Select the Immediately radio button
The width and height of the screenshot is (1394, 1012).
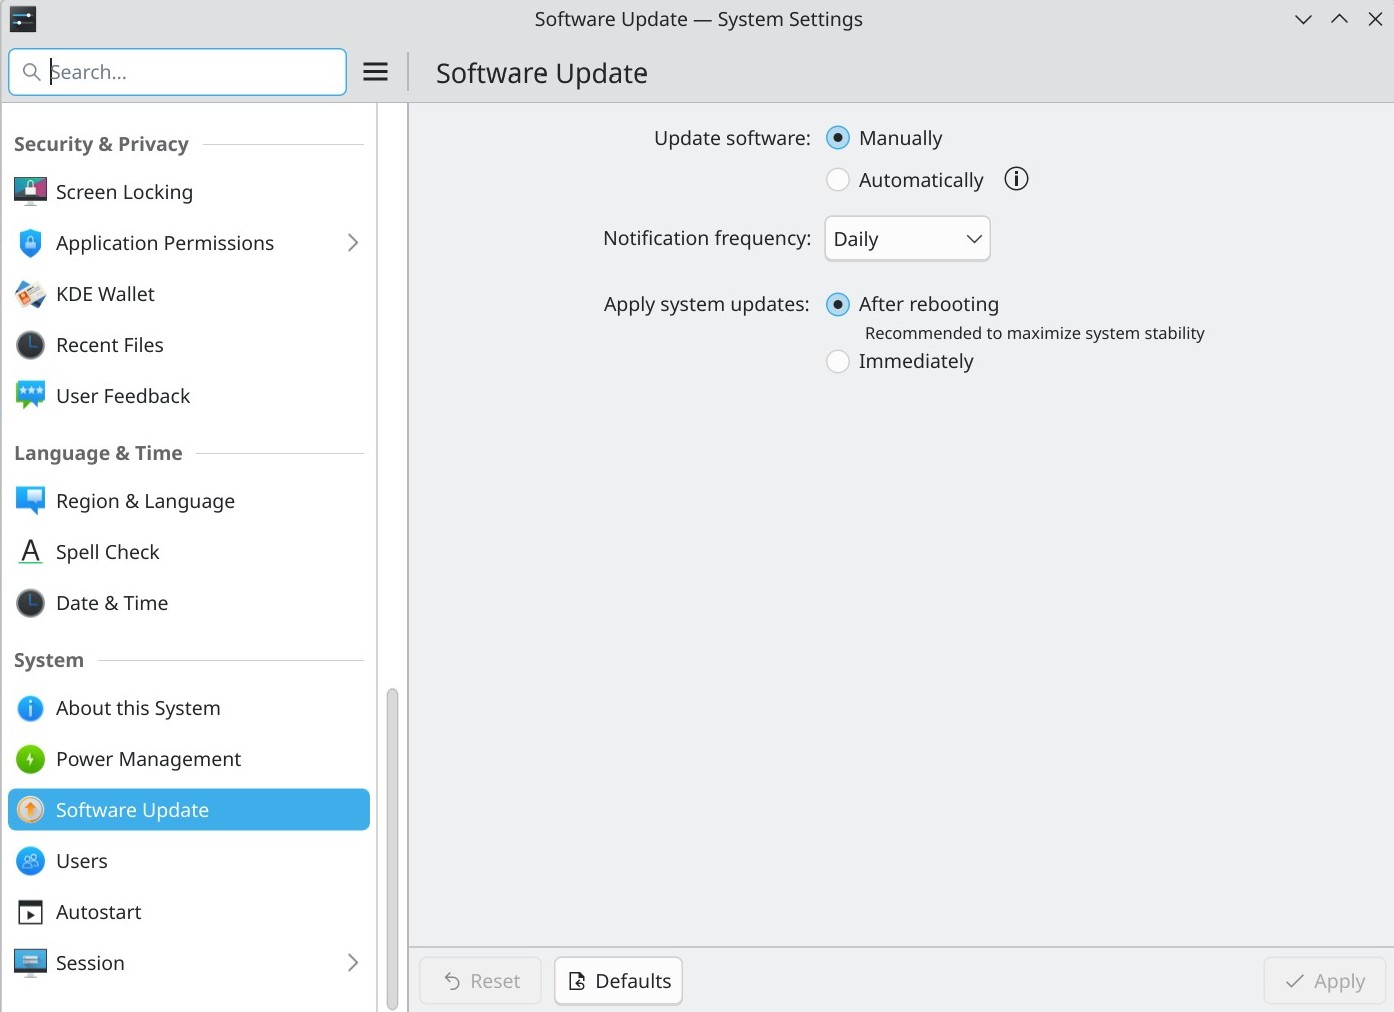[x=838, y=361]
